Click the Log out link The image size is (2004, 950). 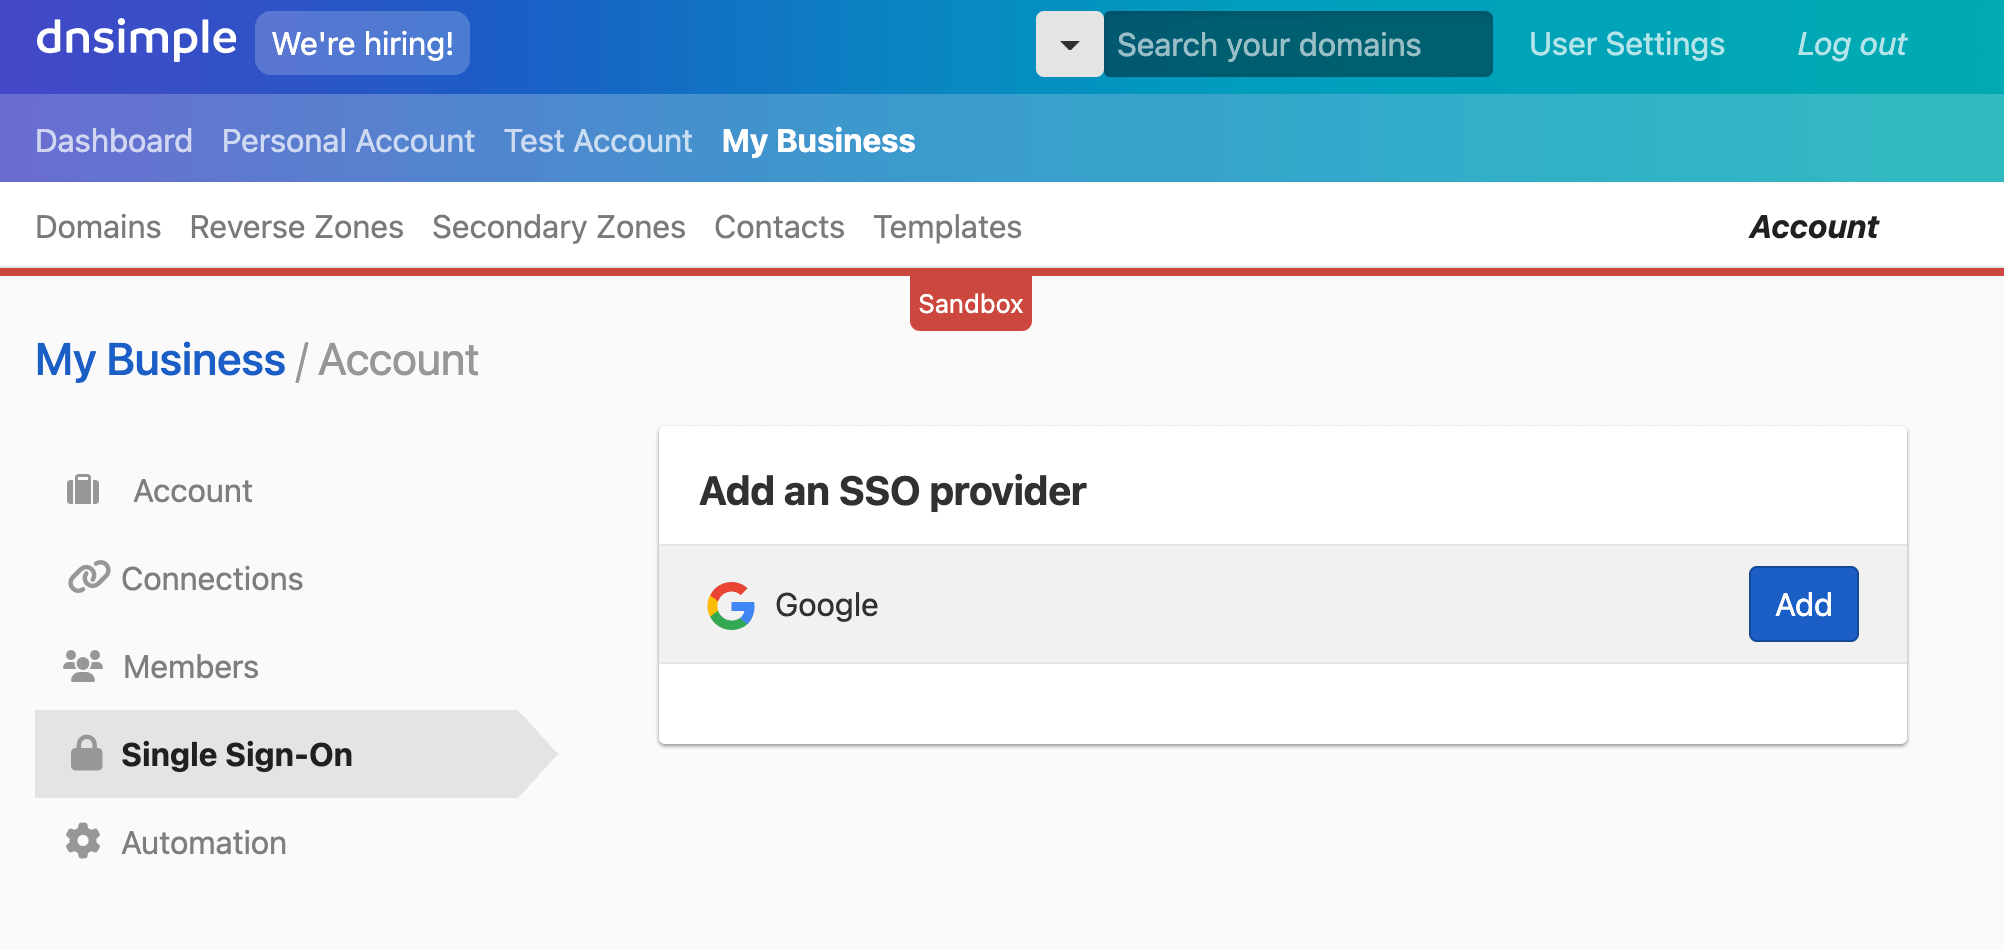click(1852, 44)
